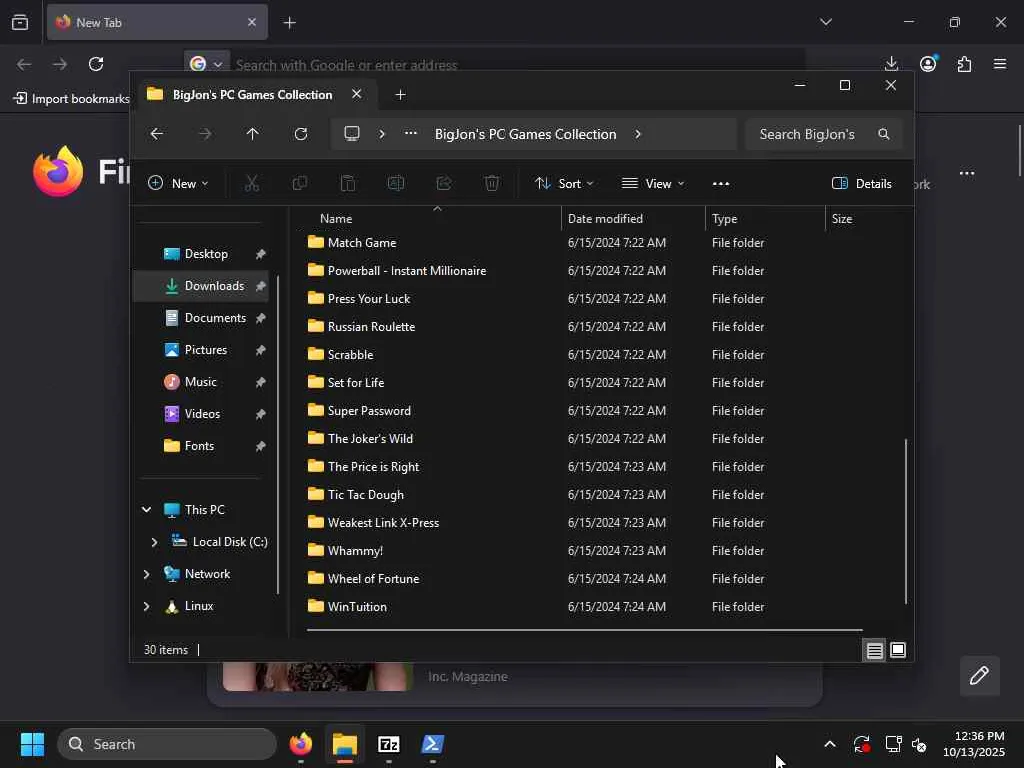Open Fonts in the sidebar
The height and width of the screenshot is (768, 1024).
tap(201, 446)
